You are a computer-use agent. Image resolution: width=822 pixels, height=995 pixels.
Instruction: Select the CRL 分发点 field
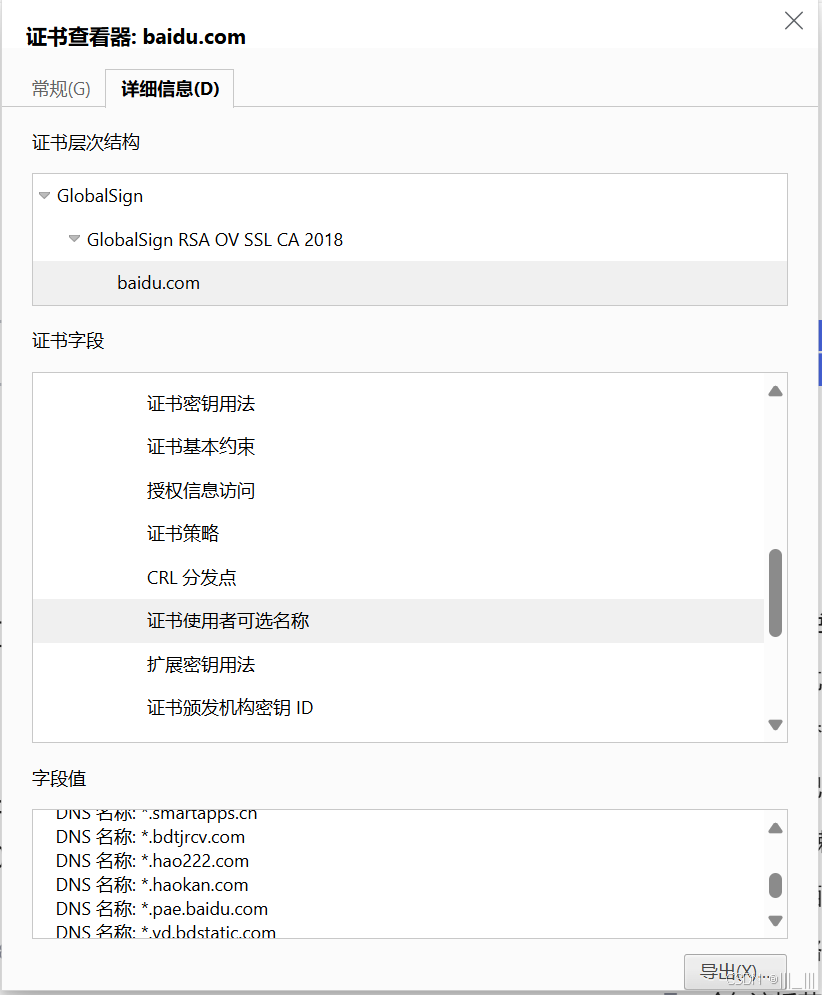192,577
